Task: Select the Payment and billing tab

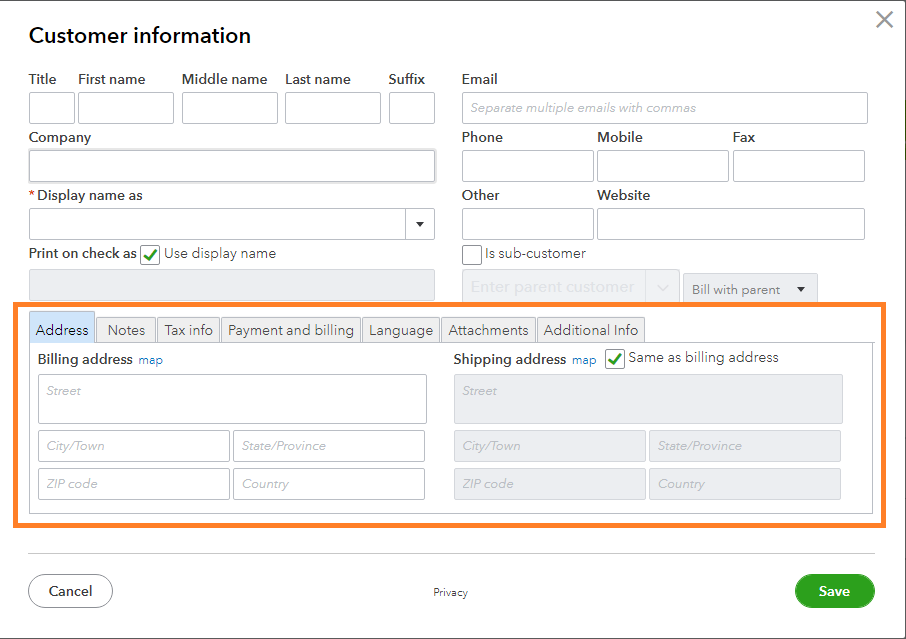Action: 291,330
